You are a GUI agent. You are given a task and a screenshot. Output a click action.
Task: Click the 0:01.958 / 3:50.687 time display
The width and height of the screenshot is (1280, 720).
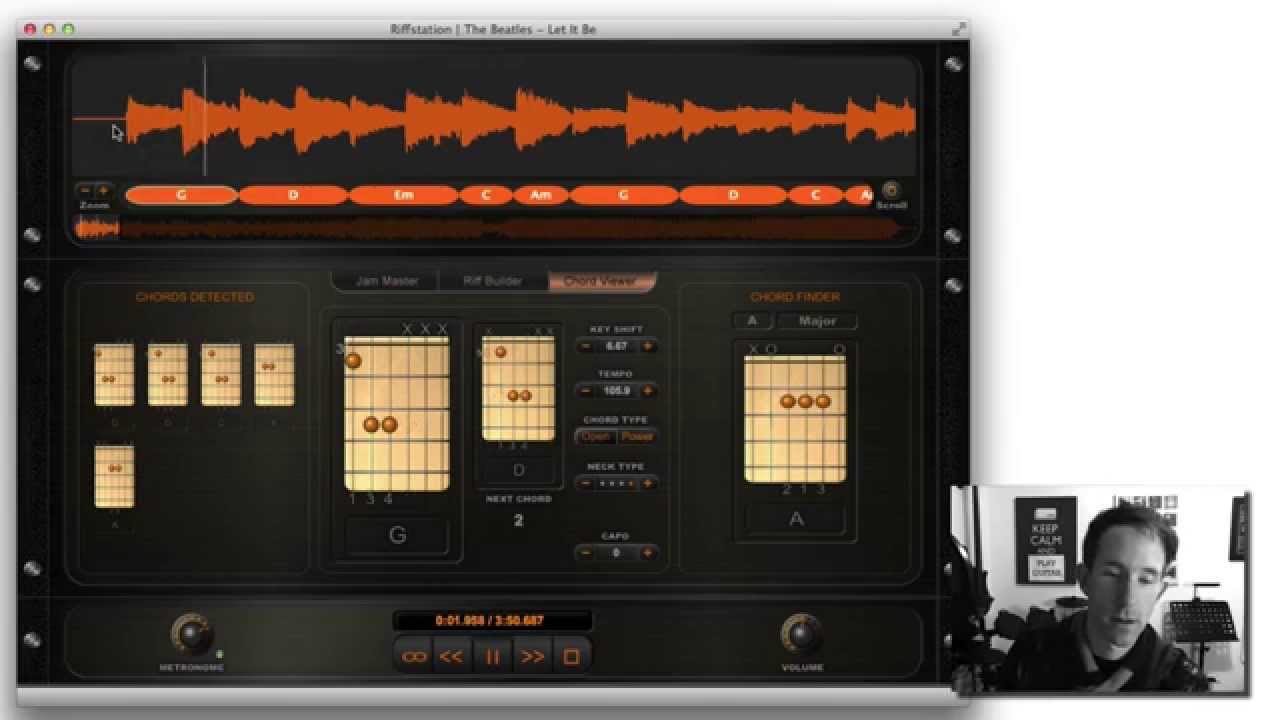(x=492, y=621)
